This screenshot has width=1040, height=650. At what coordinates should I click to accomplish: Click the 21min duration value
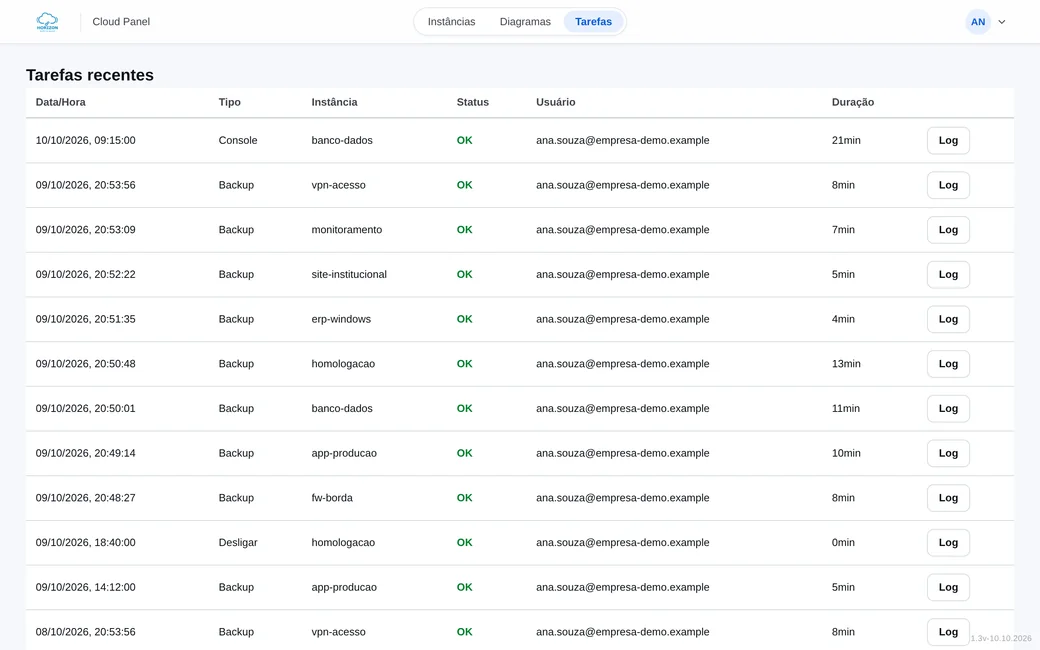(846, 141)
